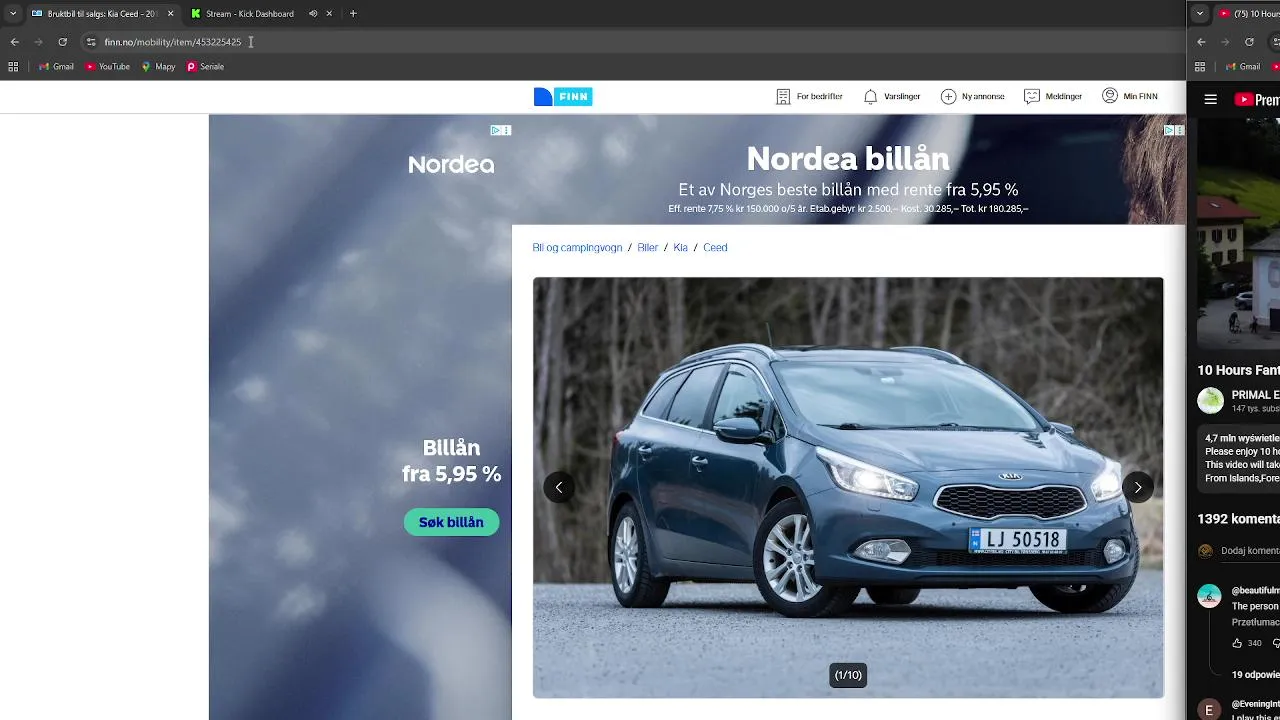Click the Nordea billån banner headline
The image size is (1280, 720).
[848, 159]
